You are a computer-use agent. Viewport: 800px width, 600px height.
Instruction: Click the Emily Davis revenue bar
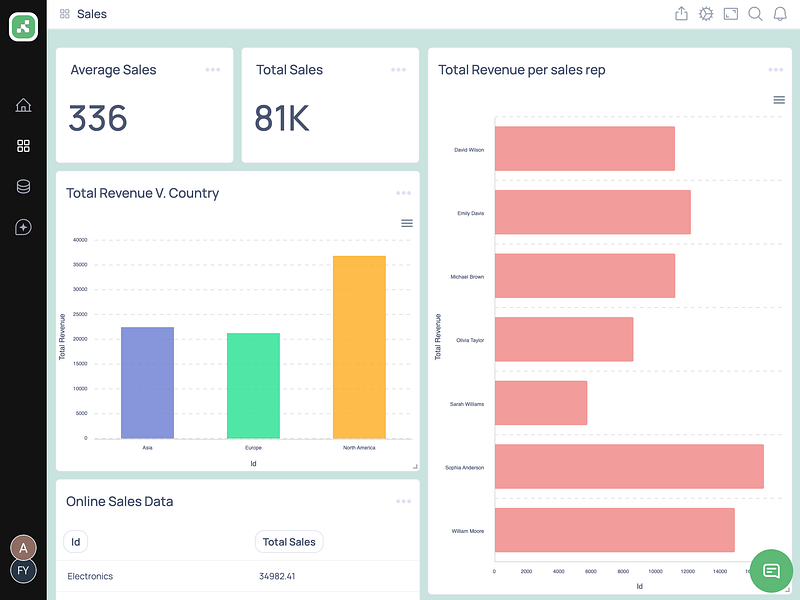coord(593,212)
